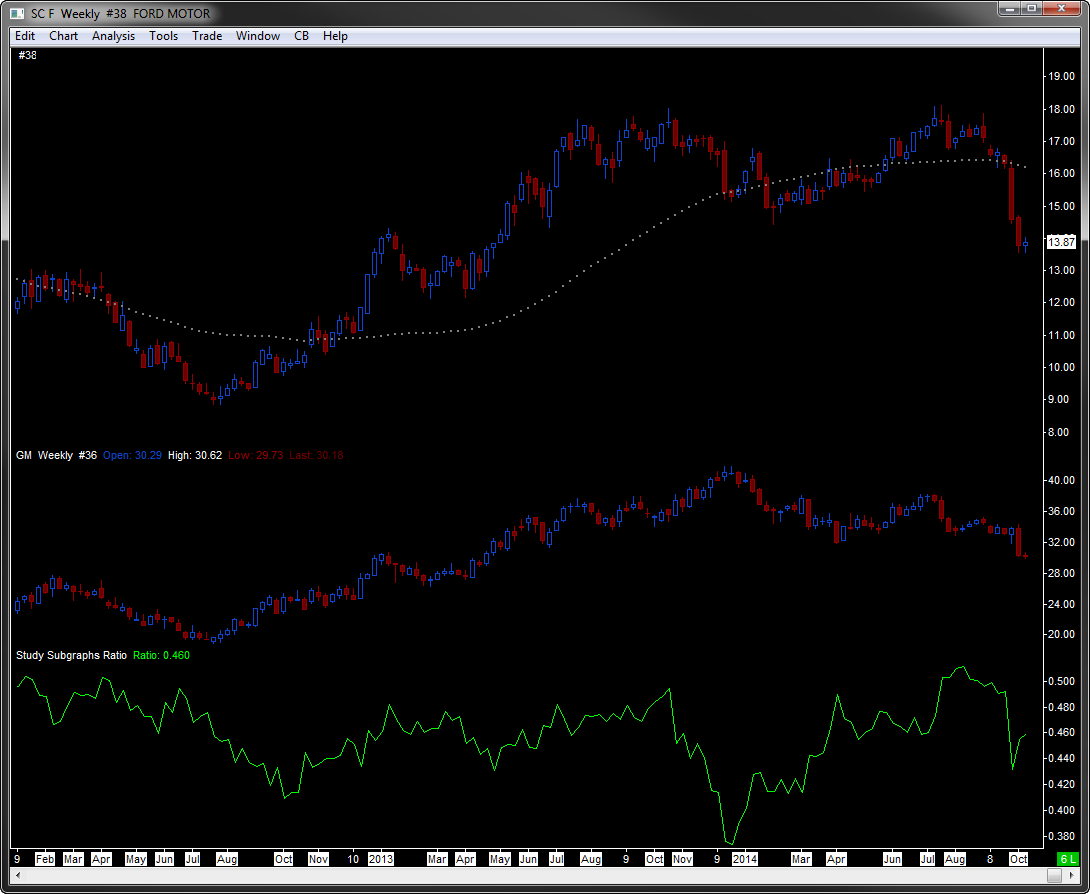Click the GM Low: 29.73 value
Screen dimensions: 1090x894
click(256, 455)
